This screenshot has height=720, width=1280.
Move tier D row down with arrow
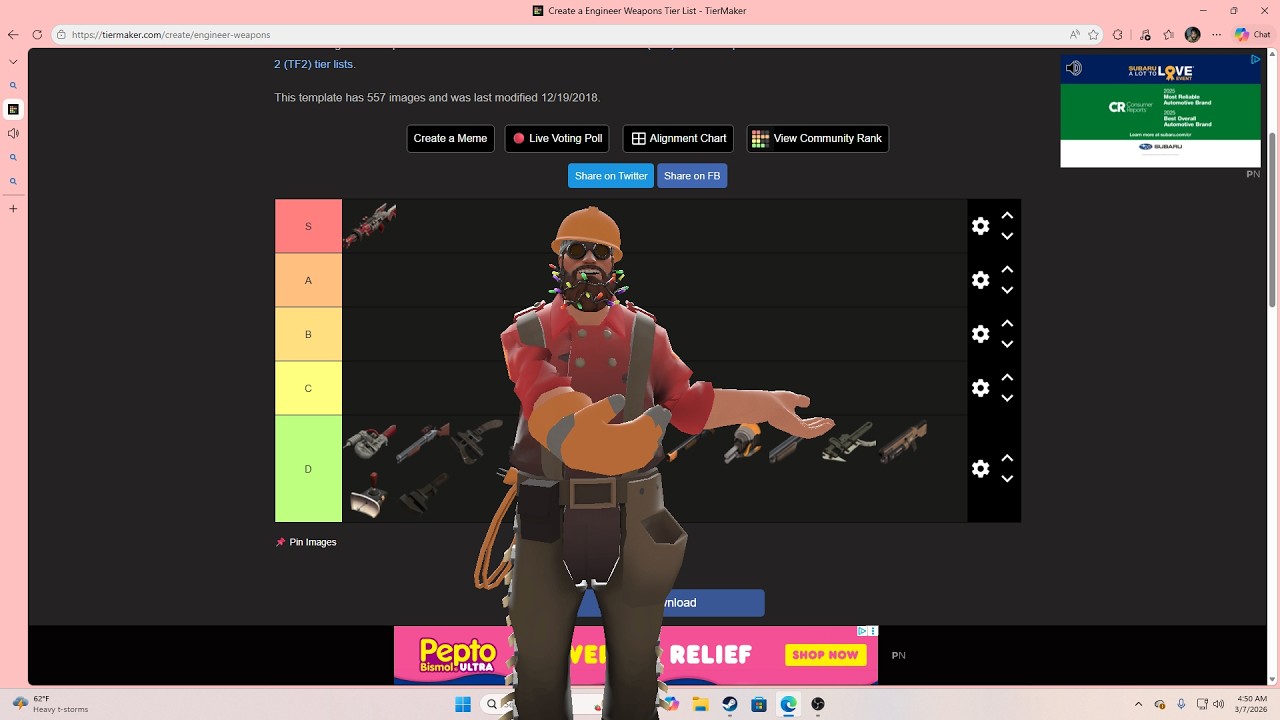click(x=1007, y=479)
